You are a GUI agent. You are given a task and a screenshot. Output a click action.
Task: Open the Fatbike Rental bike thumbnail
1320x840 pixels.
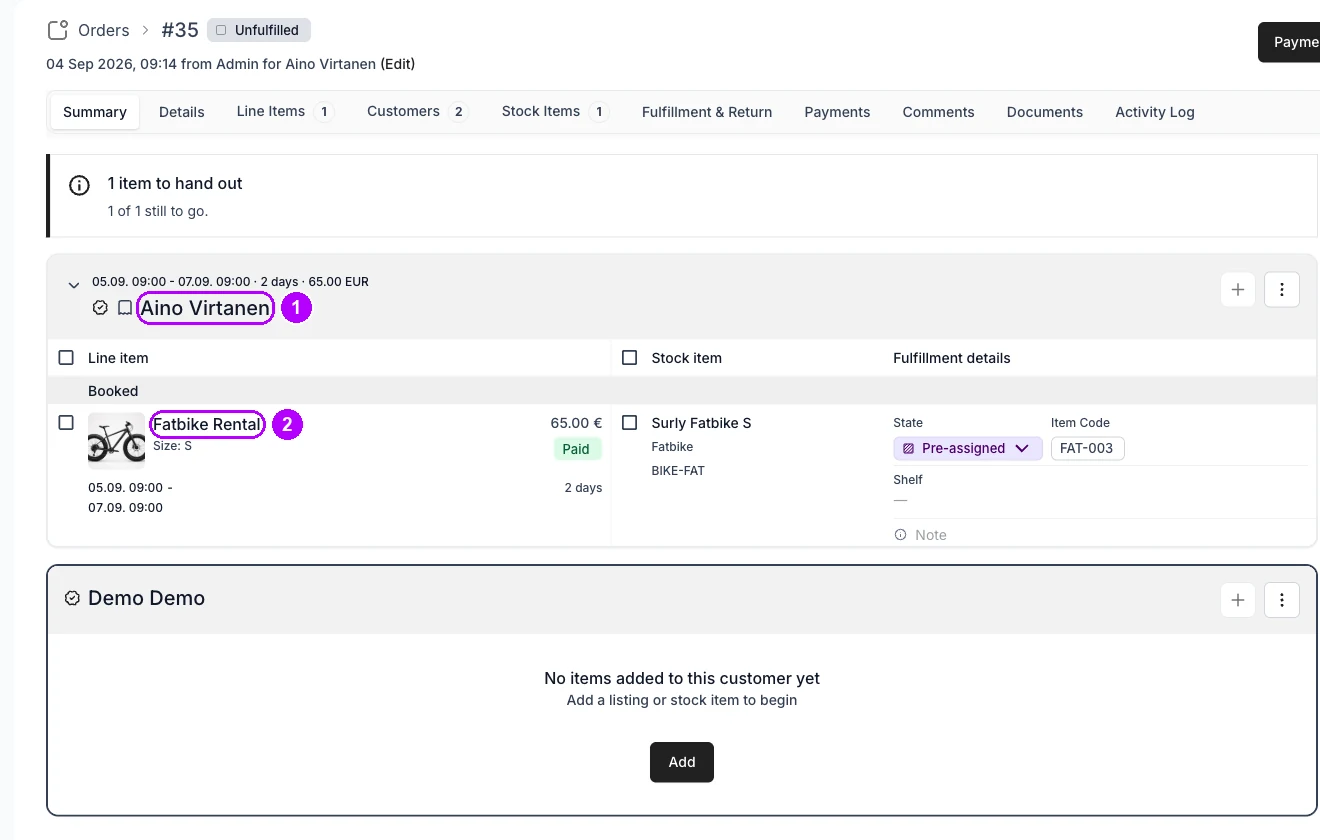(116, 441)
